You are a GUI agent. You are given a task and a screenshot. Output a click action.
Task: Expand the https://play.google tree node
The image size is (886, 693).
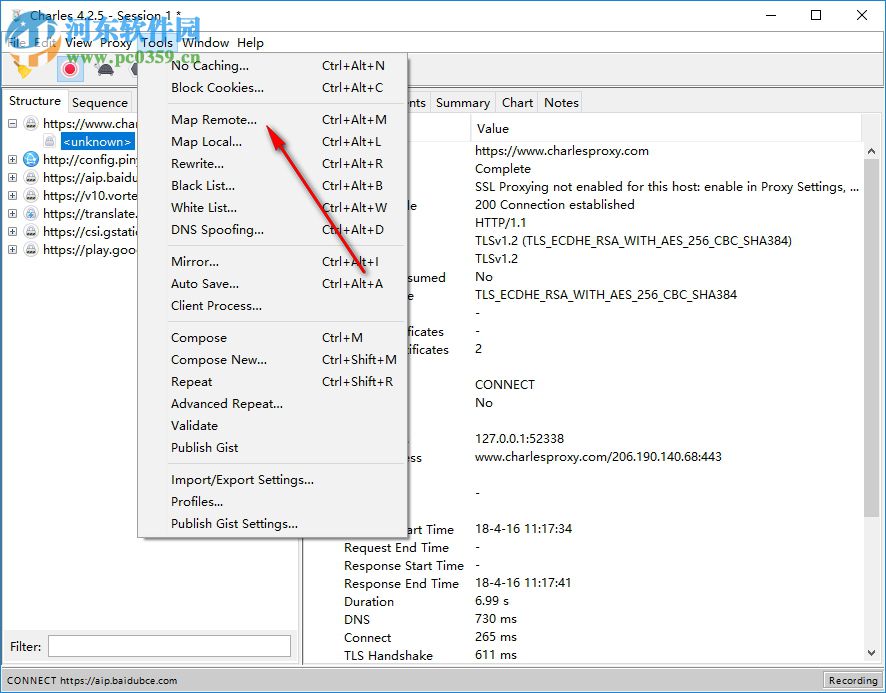click(x=12, y=250)
